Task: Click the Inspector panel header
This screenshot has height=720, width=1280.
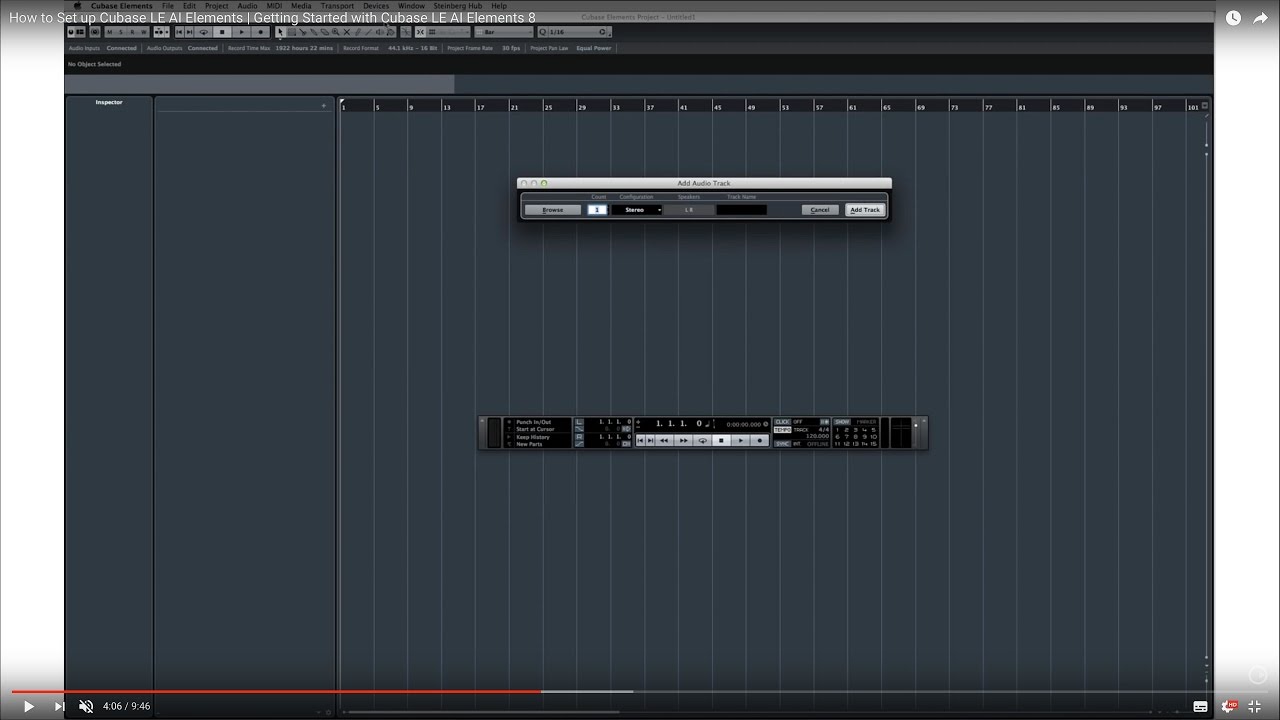Action: click(109, 102)
